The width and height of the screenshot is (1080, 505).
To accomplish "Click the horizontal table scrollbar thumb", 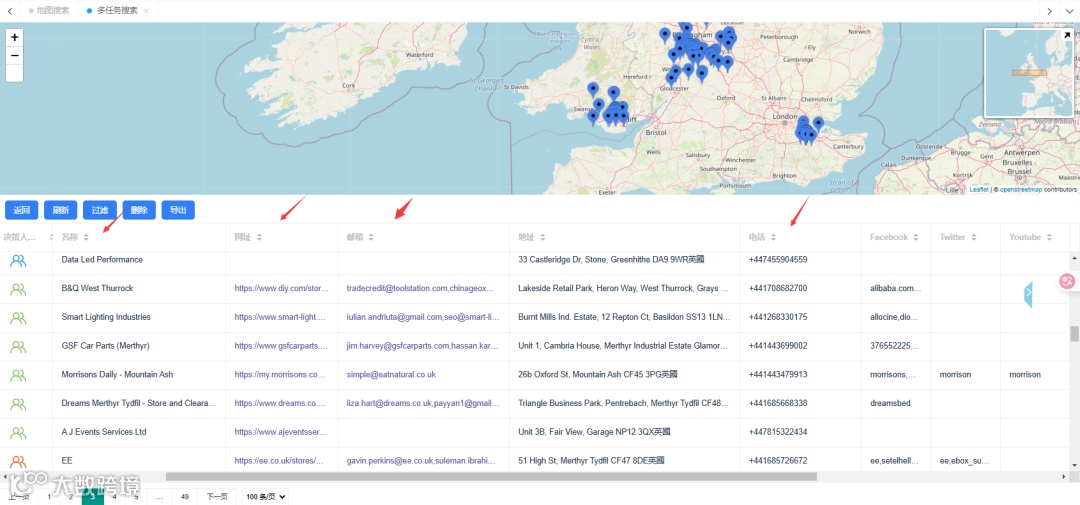I will point(490,476).
